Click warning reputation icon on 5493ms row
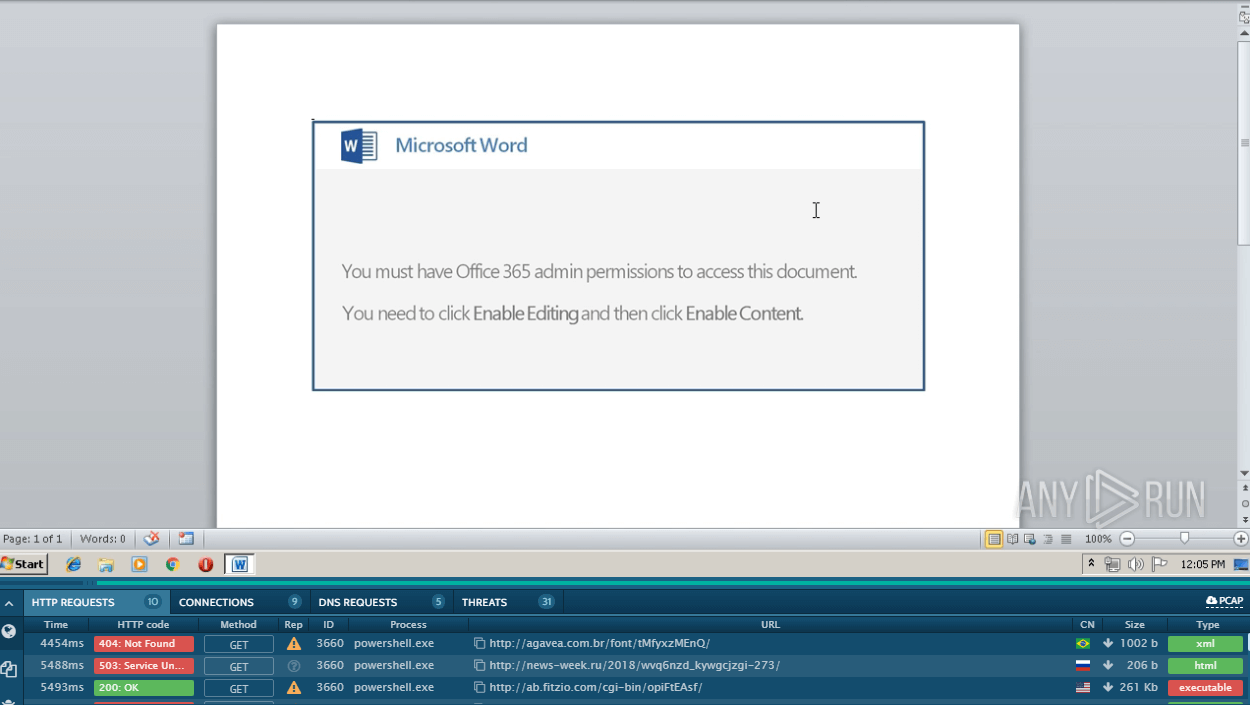This screenshot has height=705, width=1250. click(294, 687)
